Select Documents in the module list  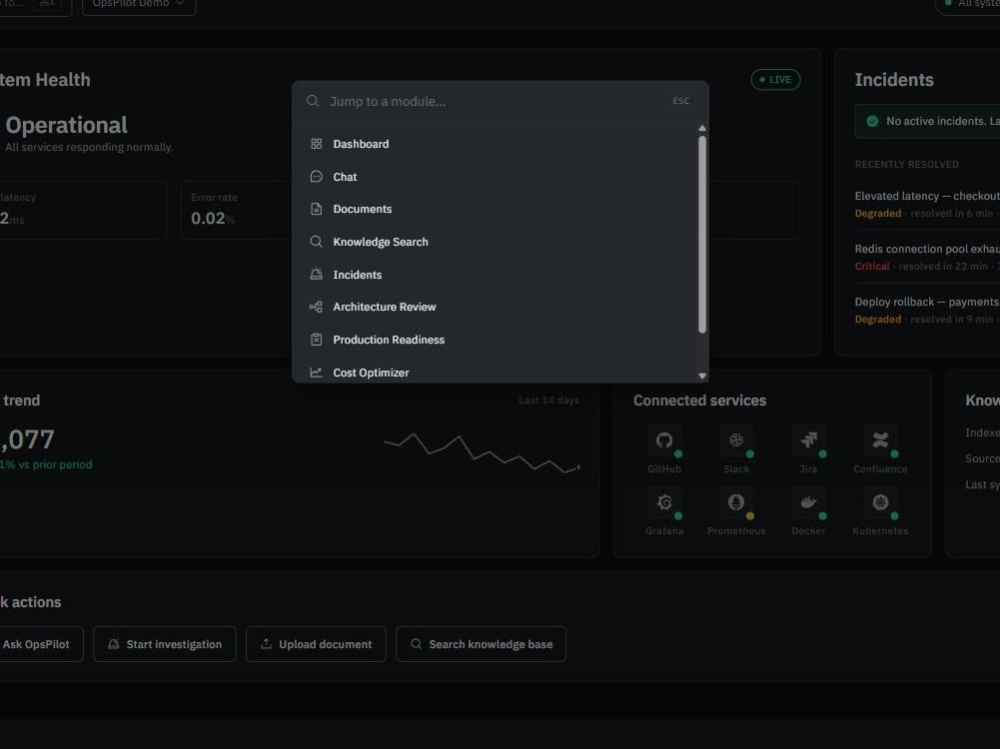495,209
